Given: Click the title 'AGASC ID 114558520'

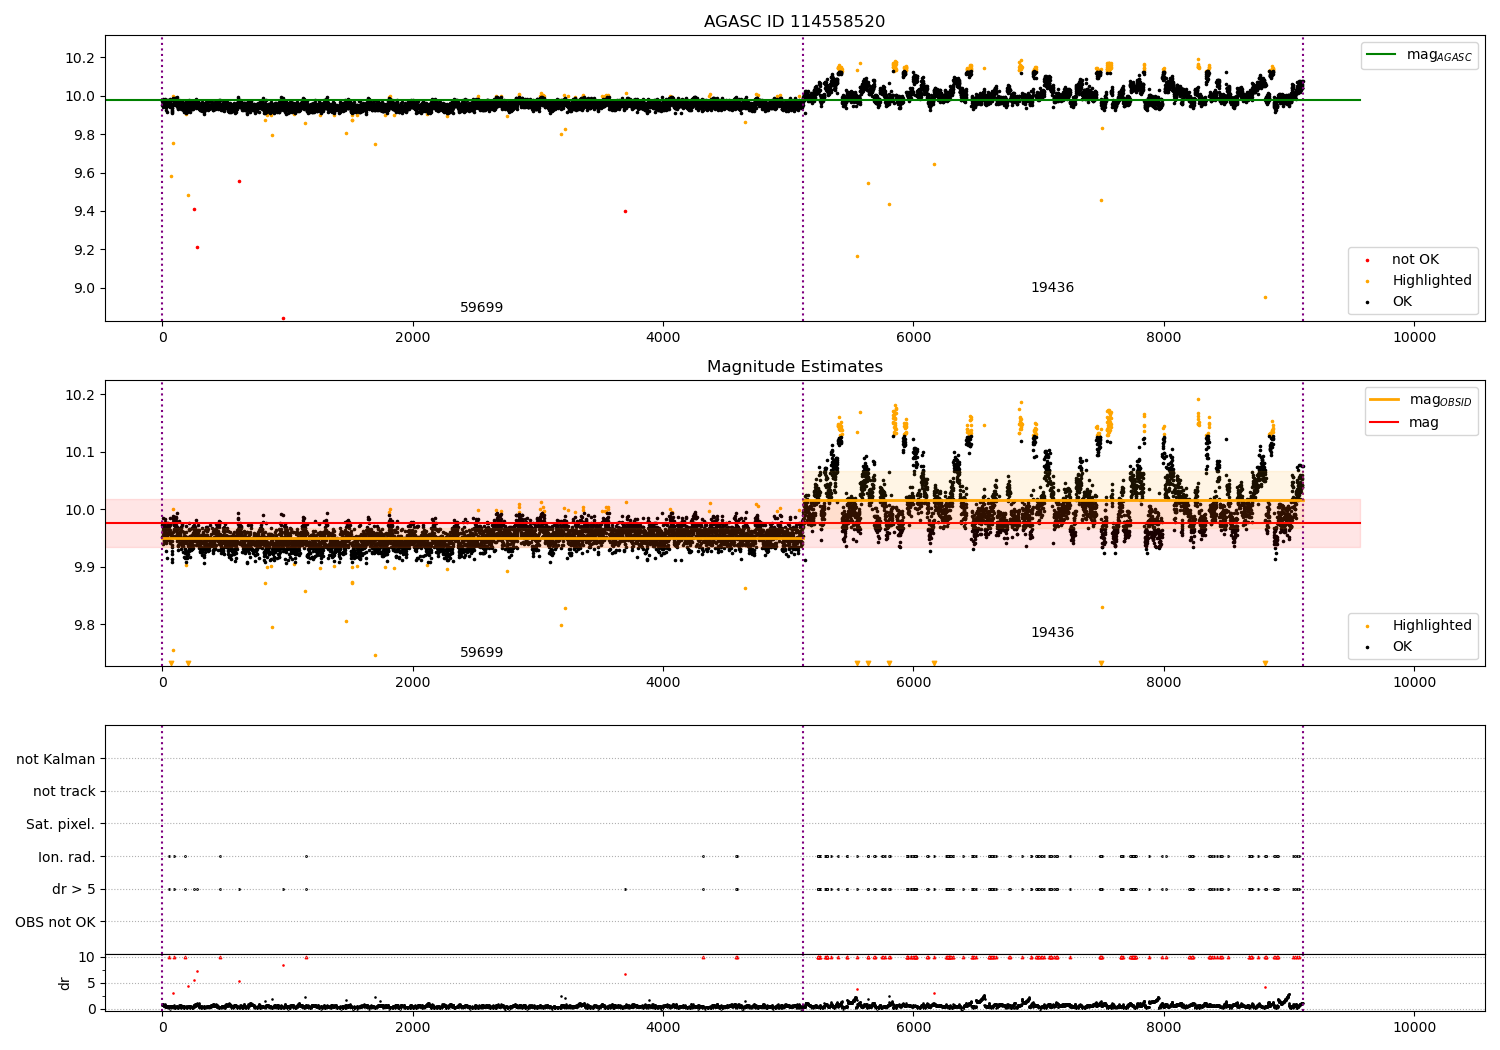Looking at the screenshot, I should point(794,22).
